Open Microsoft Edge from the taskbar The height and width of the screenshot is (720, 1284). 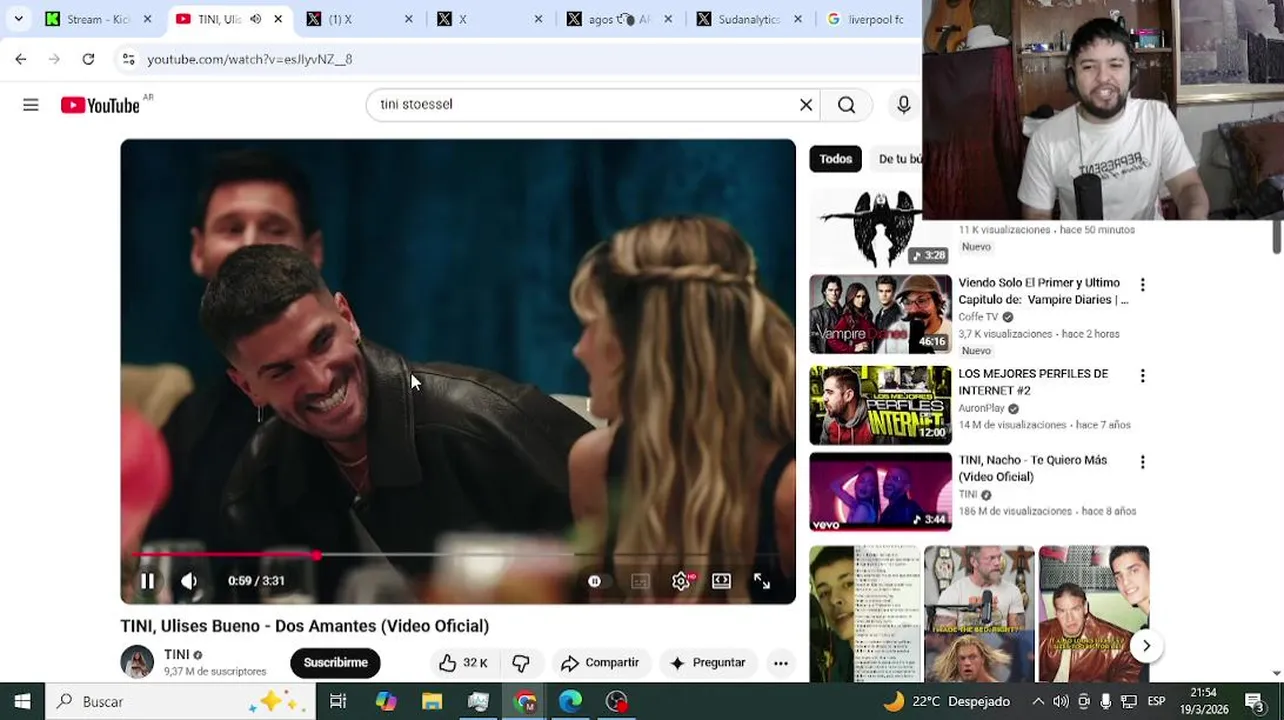tap(570, 701)
